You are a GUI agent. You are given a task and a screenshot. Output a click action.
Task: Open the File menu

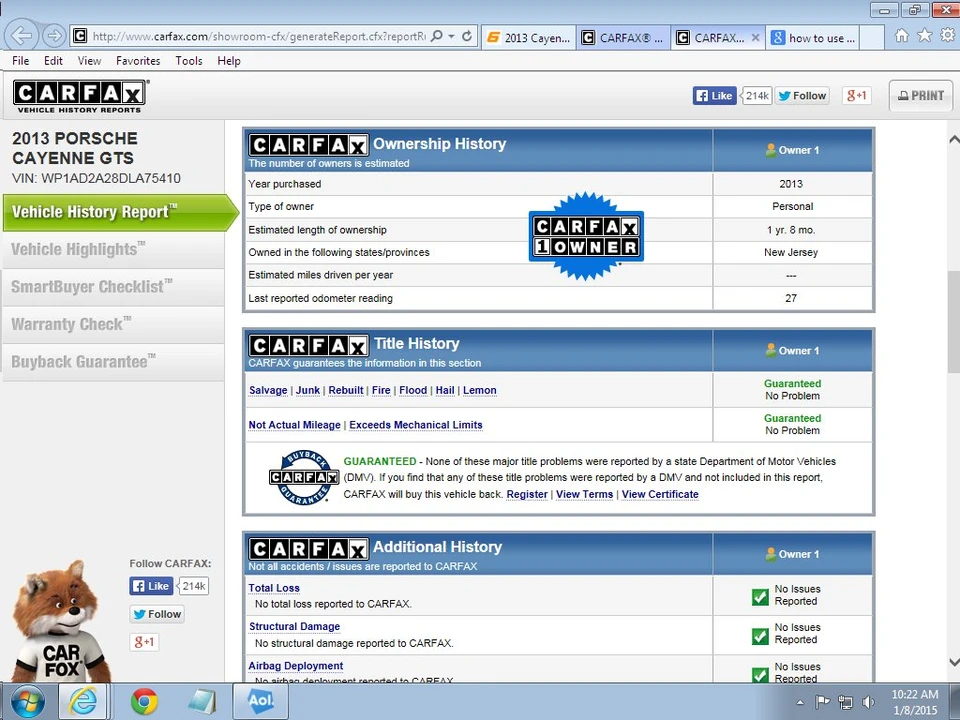[x=20, y=61]
